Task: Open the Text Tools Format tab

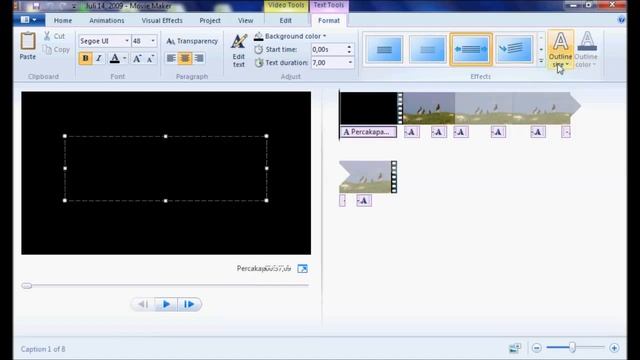Action: pyautogui.click(x=329, y=20)
